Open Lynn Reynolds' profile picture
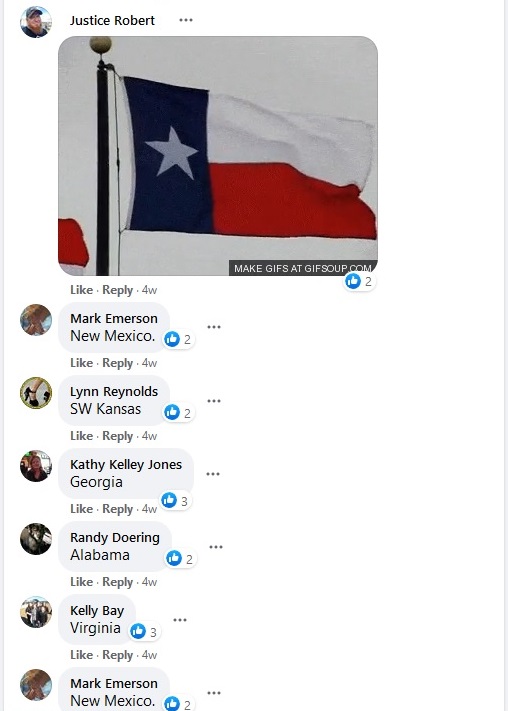 36,393
